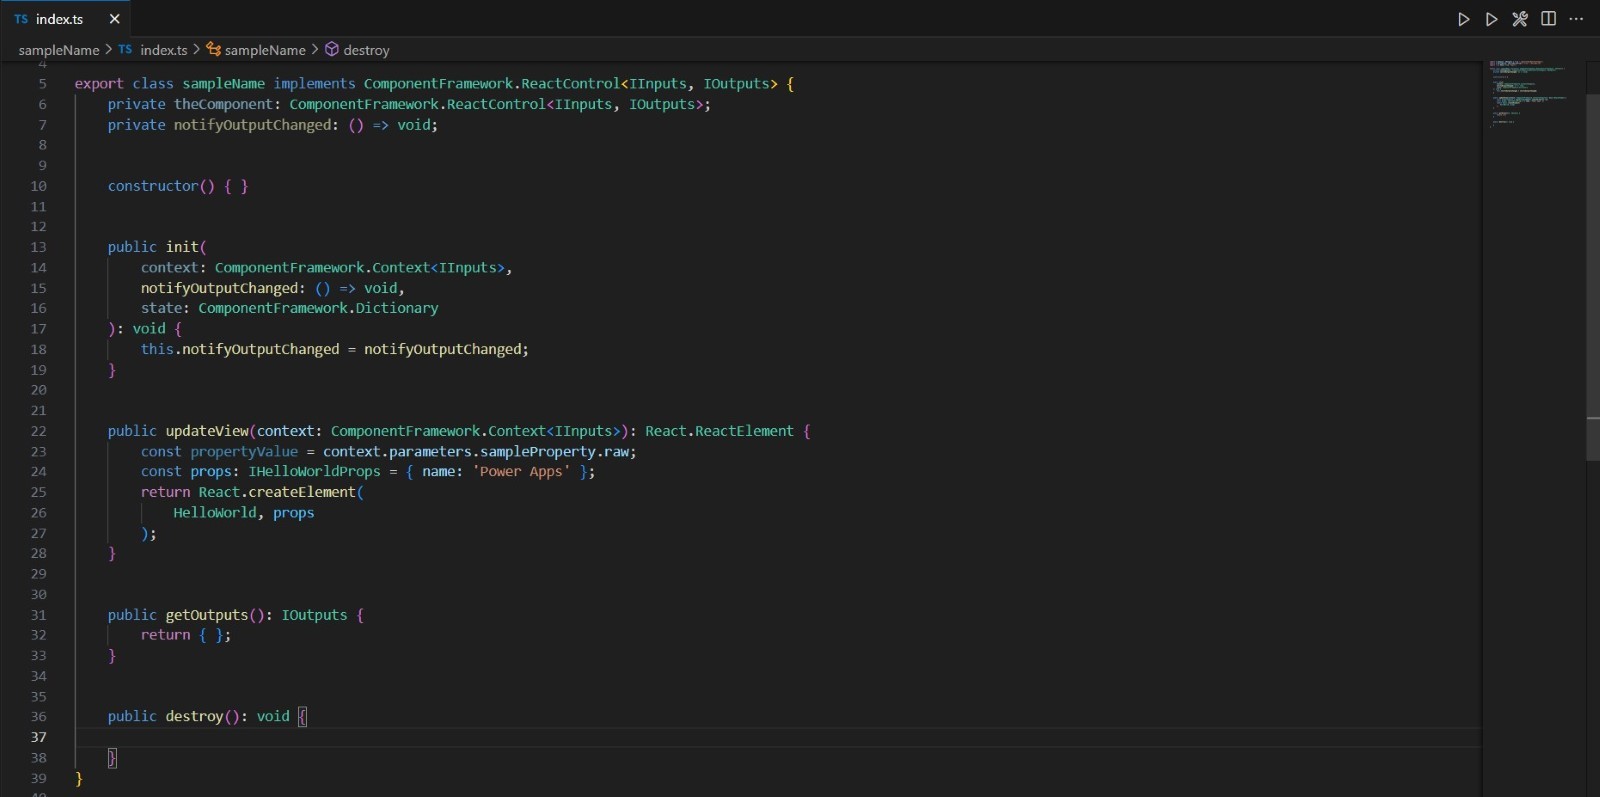
Task: Select line number 5 in the gutter
Action: (43, 84)
